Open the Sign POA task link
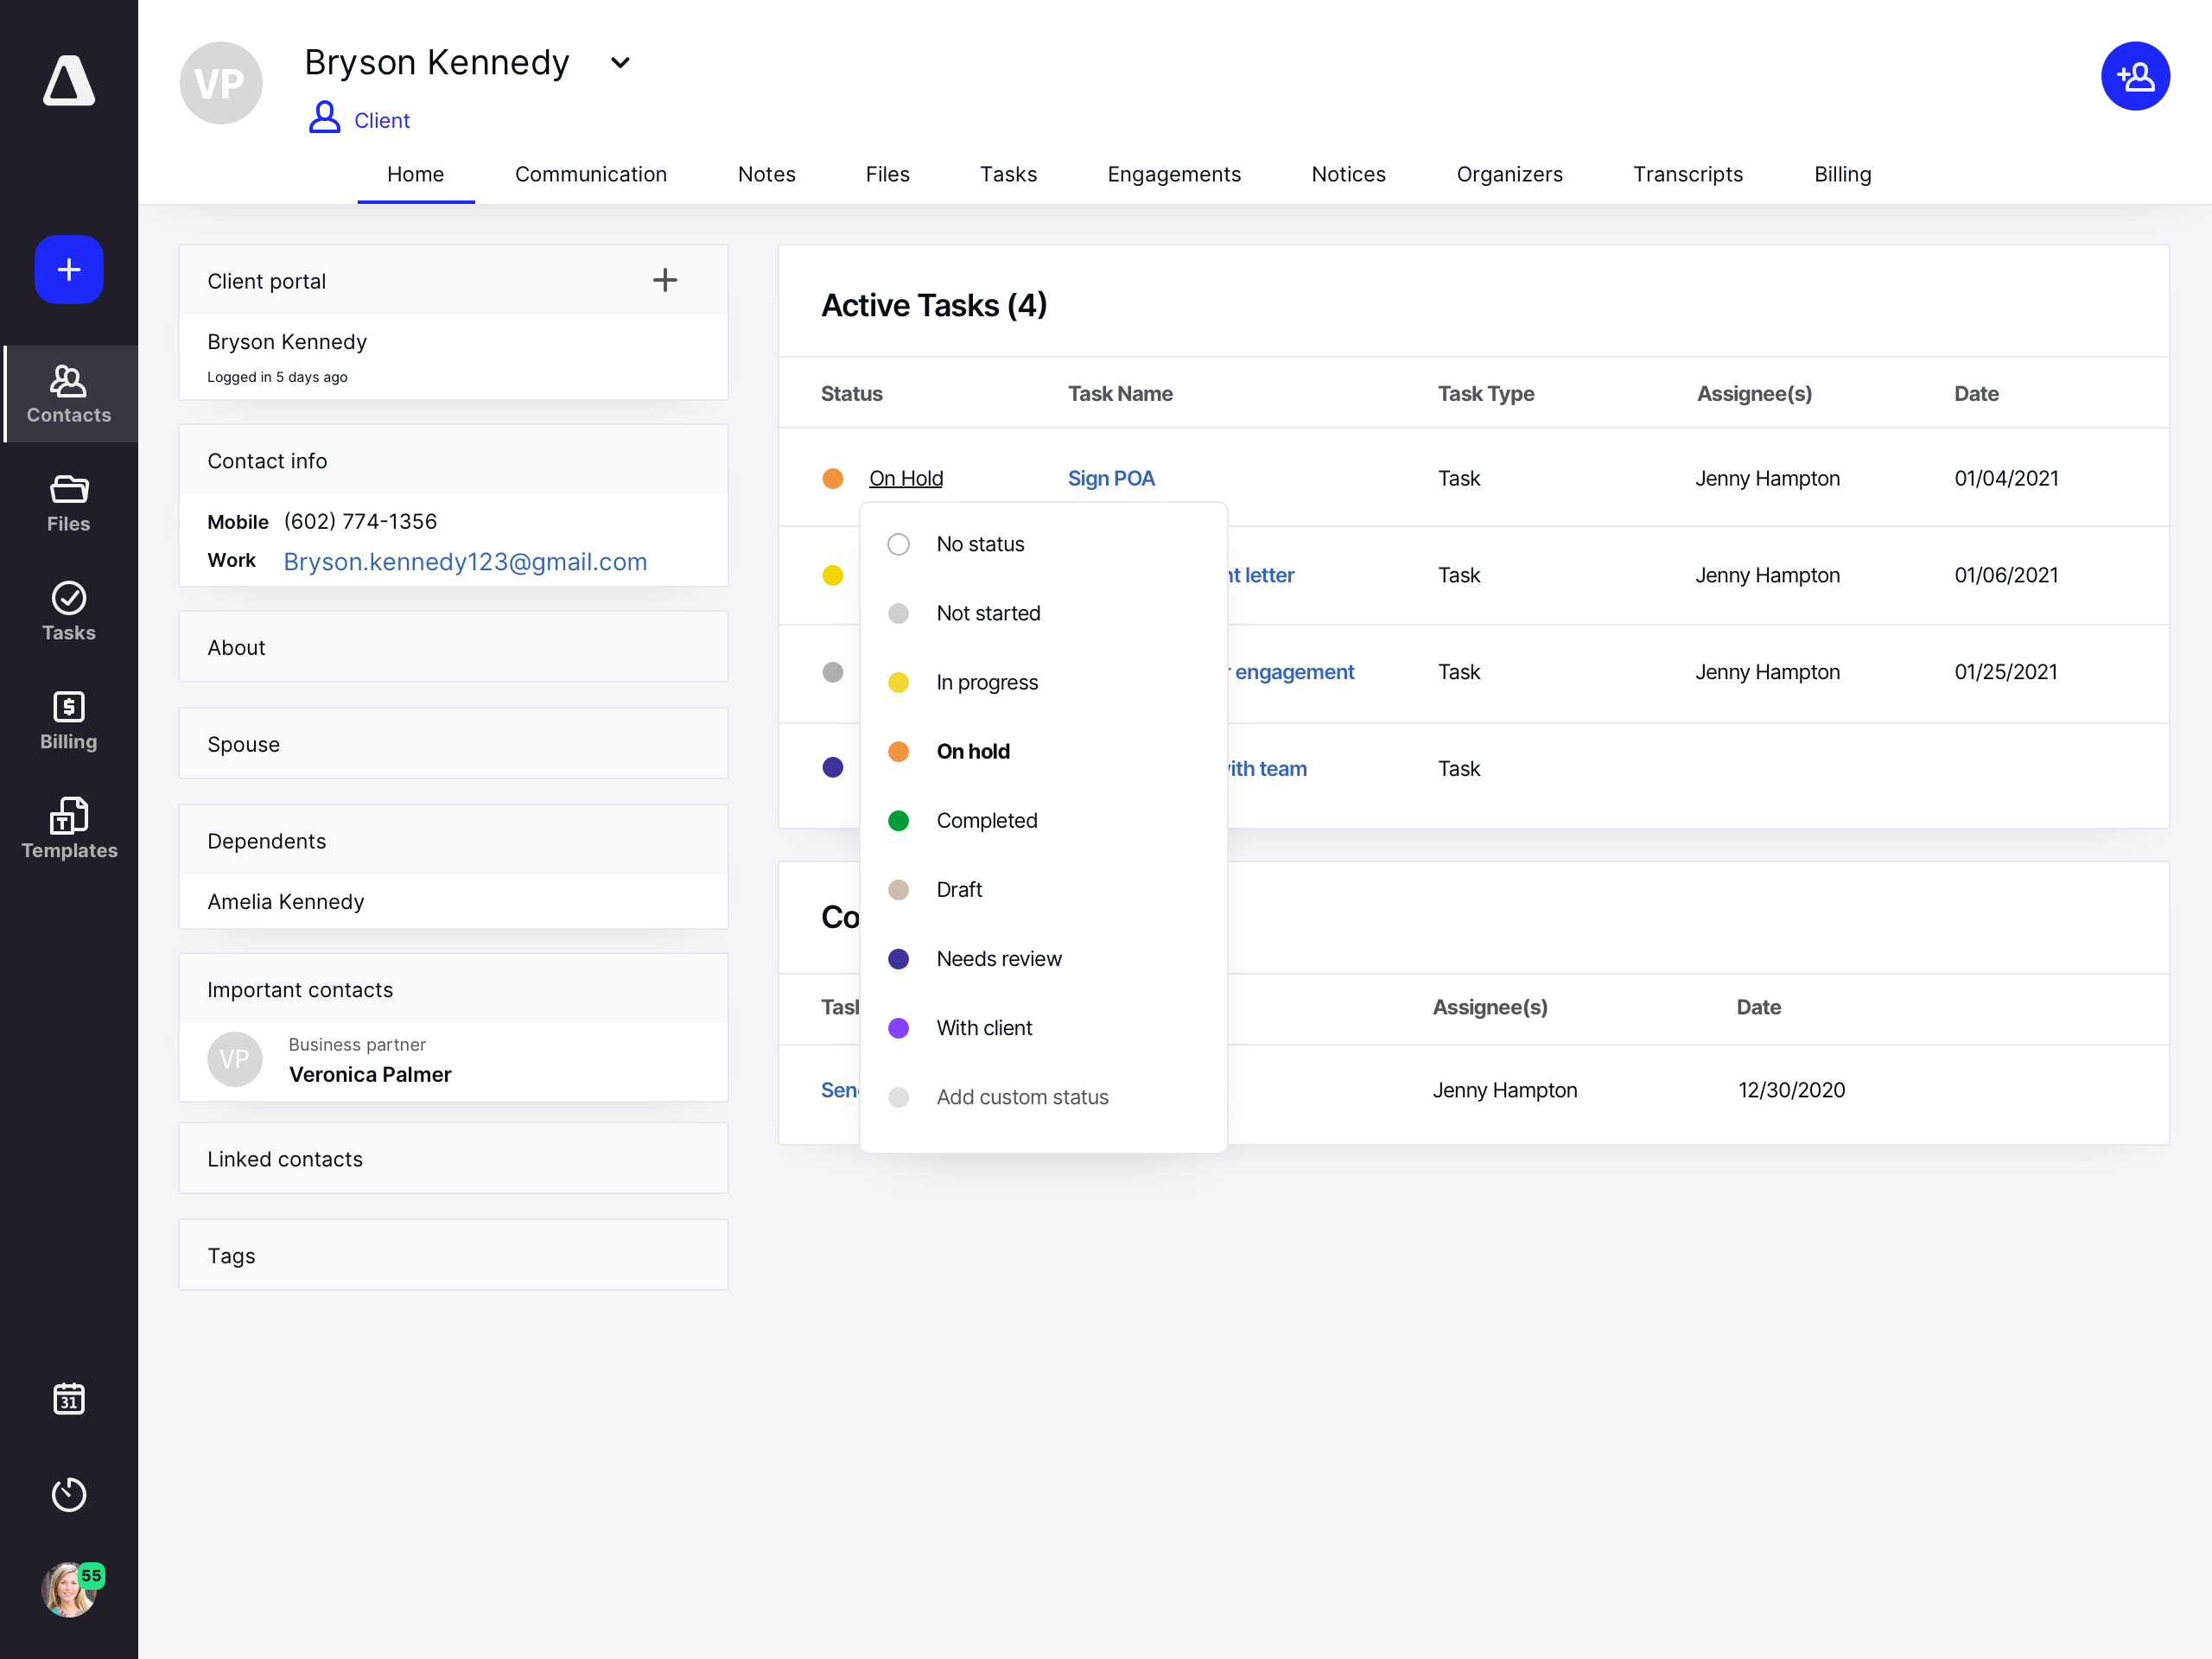The image size is (2212, 1659). (1110, 478)
